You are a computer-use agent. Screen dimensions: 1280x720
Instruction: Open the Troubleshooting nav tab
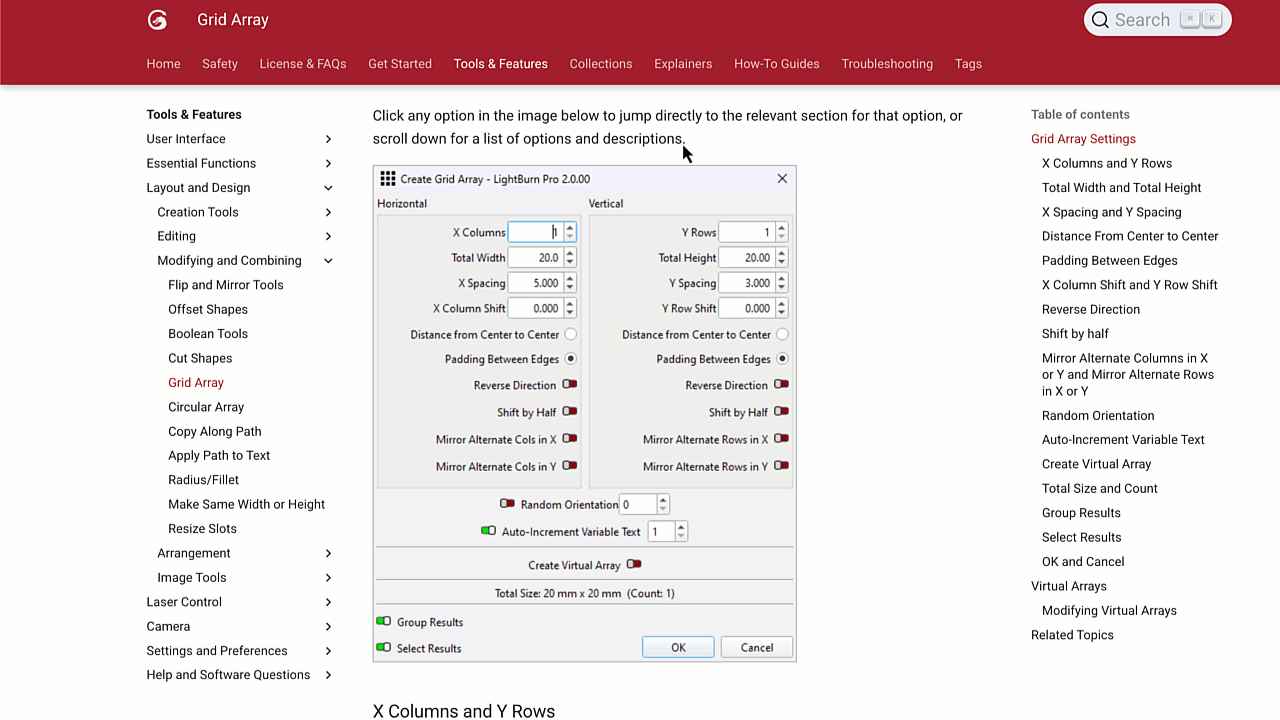click(886, 64)
